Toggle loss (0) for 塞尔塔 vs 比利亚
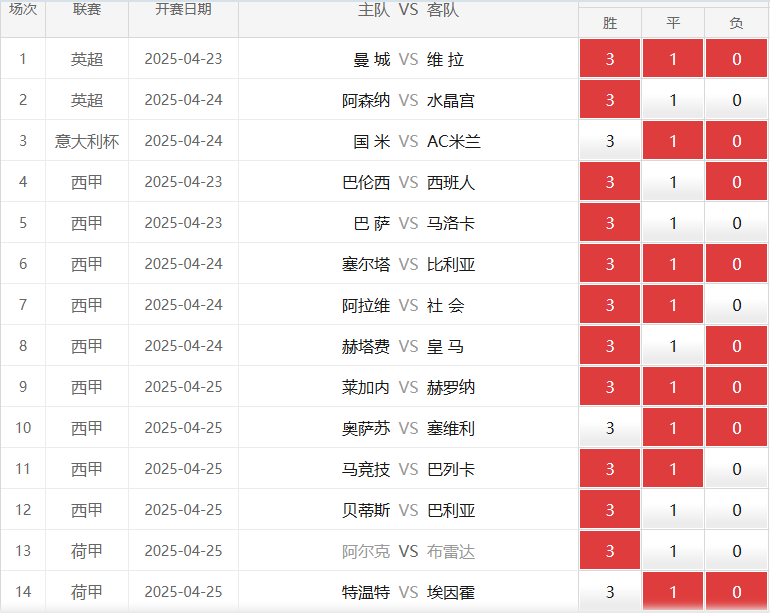Viewport: 770px width, 613px height. [x=736, y=264]
